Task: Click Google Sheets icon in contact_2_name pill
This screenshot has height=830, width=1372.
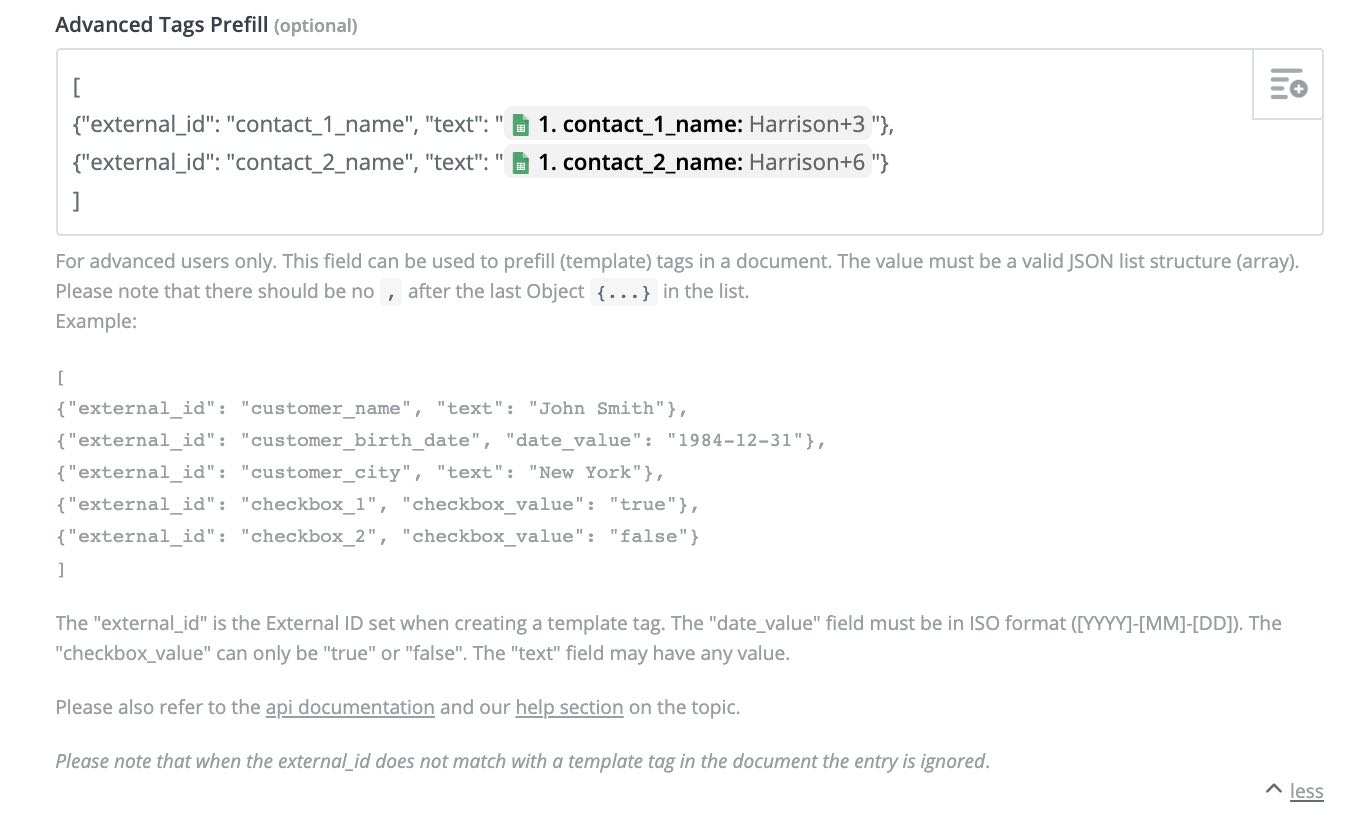Action: click(x=520, y=163)
